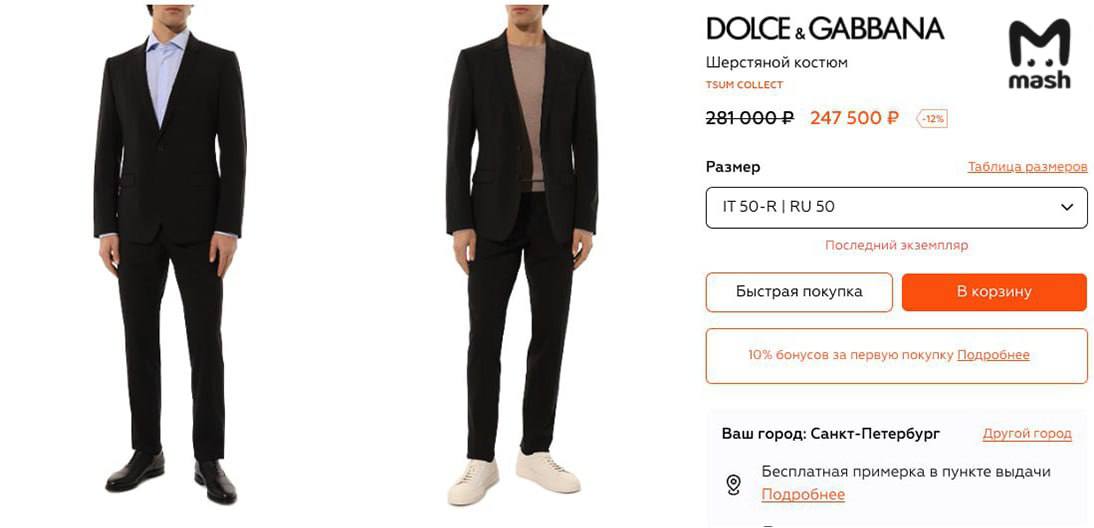View suit photo with blue shirt
The image size is (1094, 528).
point(170,250)
